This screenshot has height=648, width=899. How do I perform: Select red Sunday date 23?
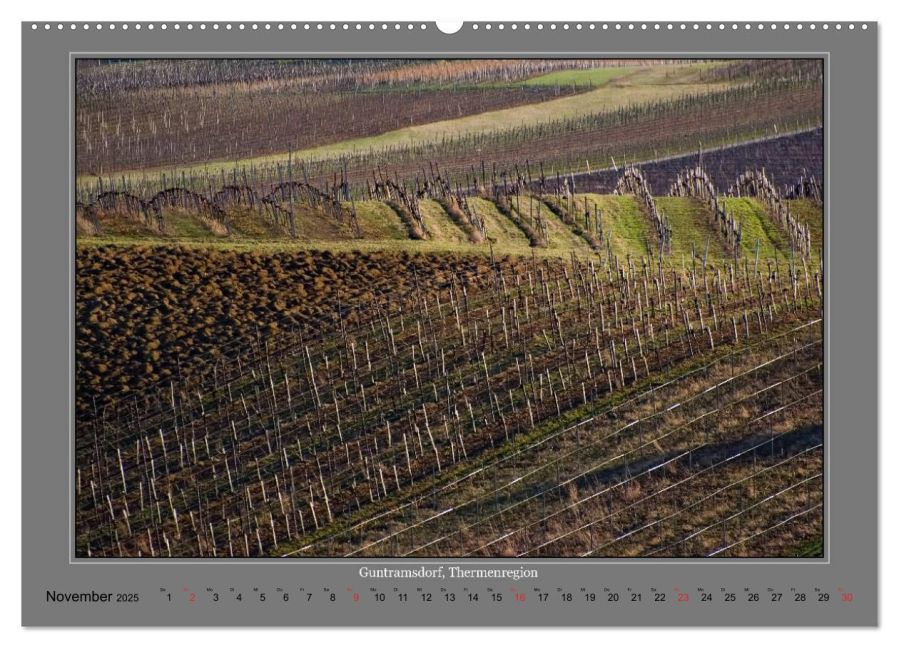683,598
